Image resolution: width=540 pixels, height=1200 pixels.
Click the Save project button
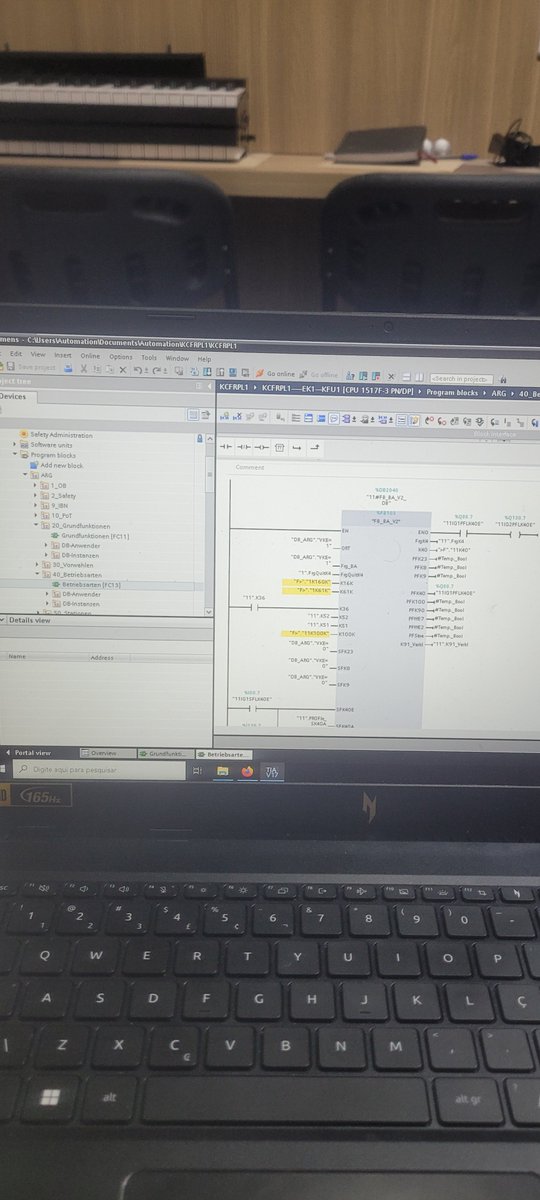pos(31,367)
